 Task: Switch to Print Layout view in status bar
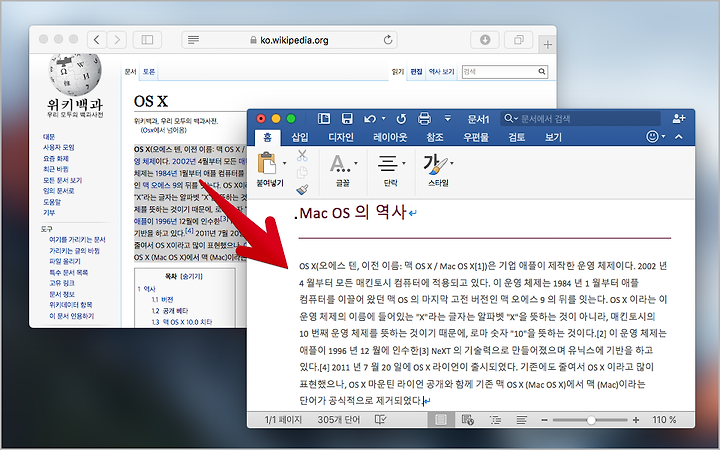click(x=441, y=420)
